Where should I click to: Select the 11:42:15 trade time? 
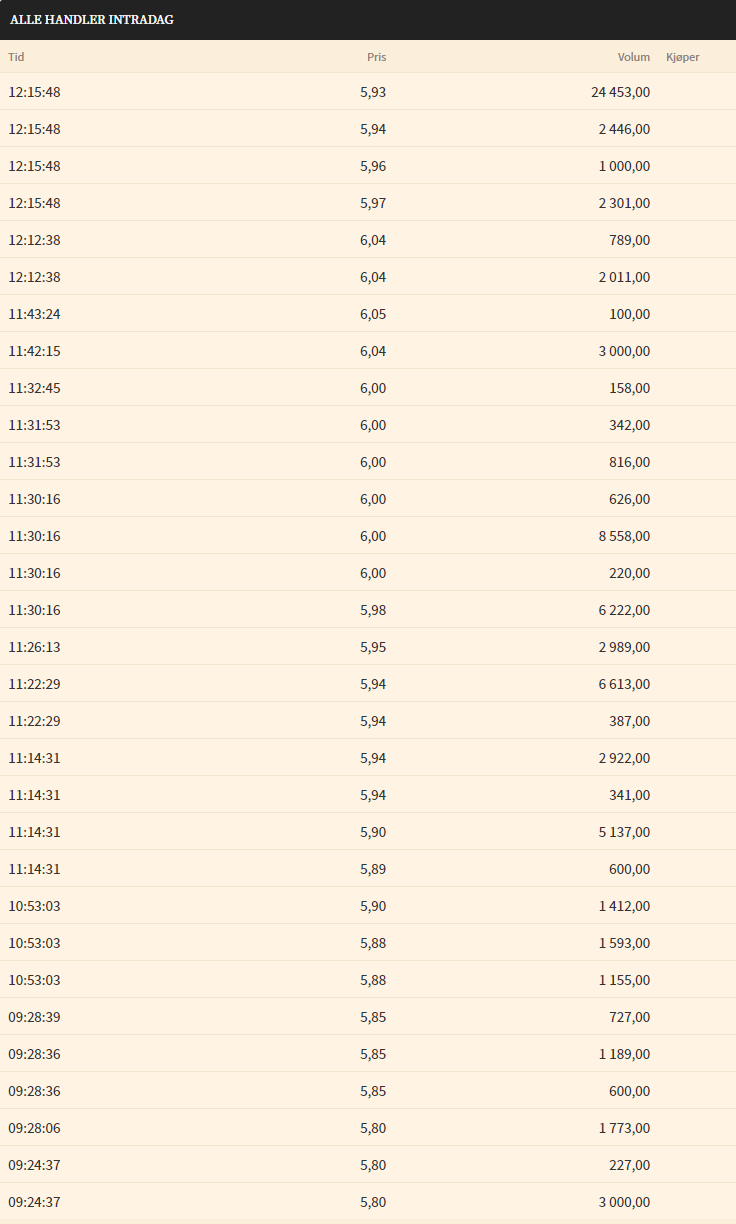tap(34, 351)
